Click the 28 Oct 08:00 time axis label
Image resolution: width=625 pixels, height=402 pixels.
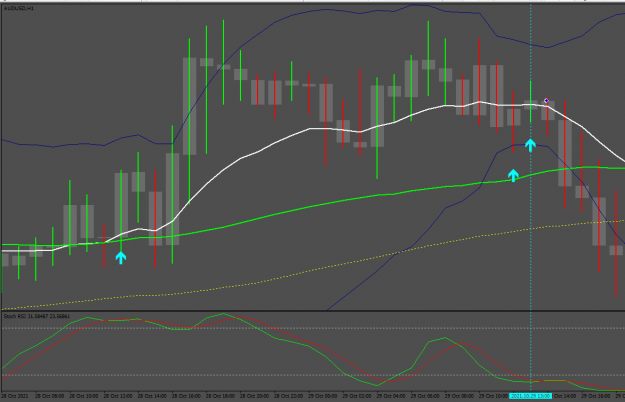click(x=49, y=396)
